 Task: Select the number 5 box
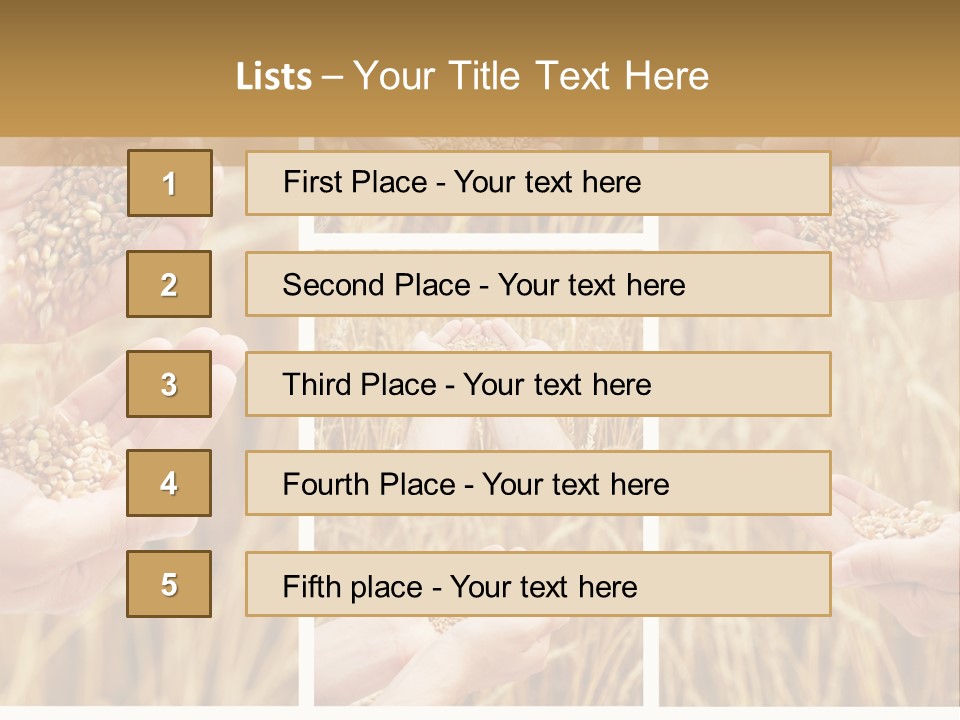click(x=169, y=584)
